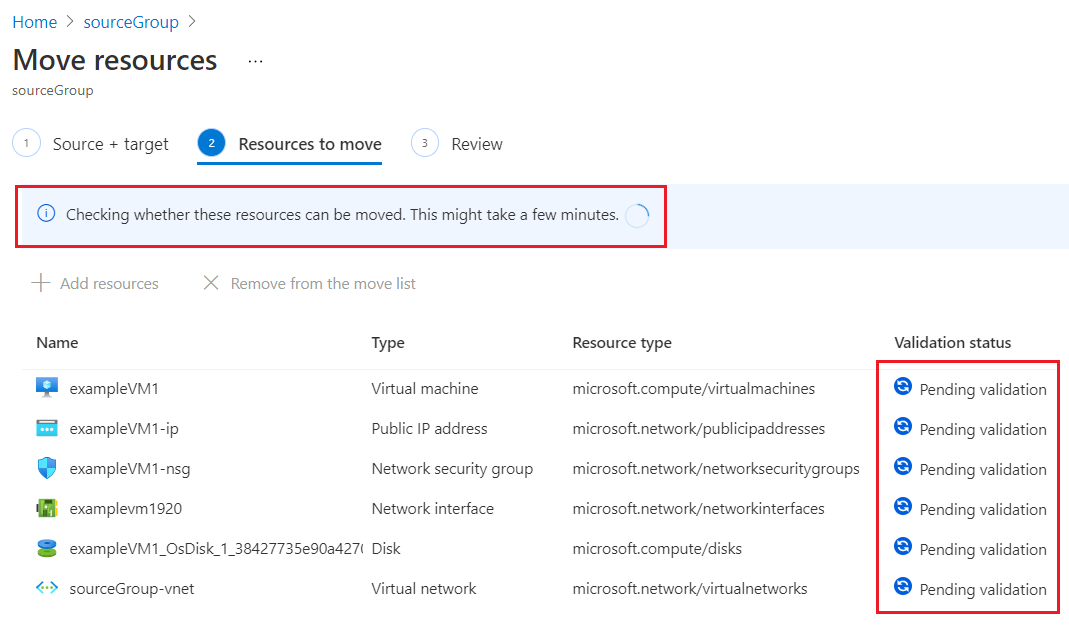The image size is (1069, 630).
Task: Return to the Source + target tab
Action: point(110,144)
